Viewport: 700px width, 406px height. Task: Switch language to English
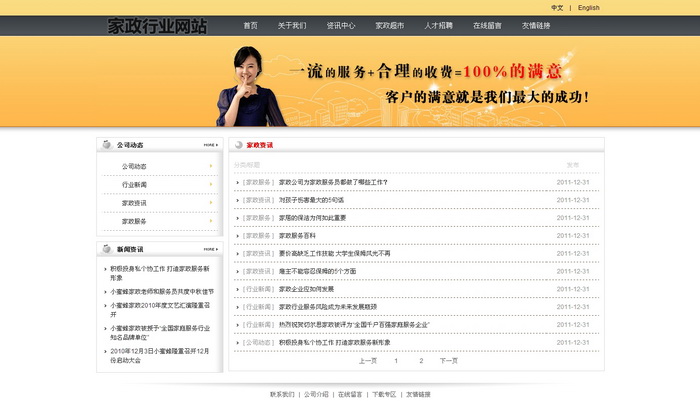pyautogui.click(x=589, y=7)
